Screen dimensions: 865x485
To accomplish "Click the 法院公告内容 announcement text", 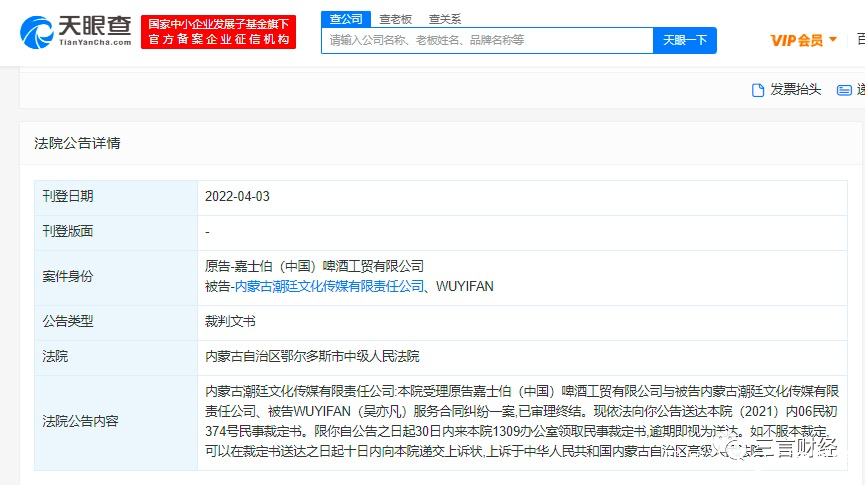I will pos(522,422).
